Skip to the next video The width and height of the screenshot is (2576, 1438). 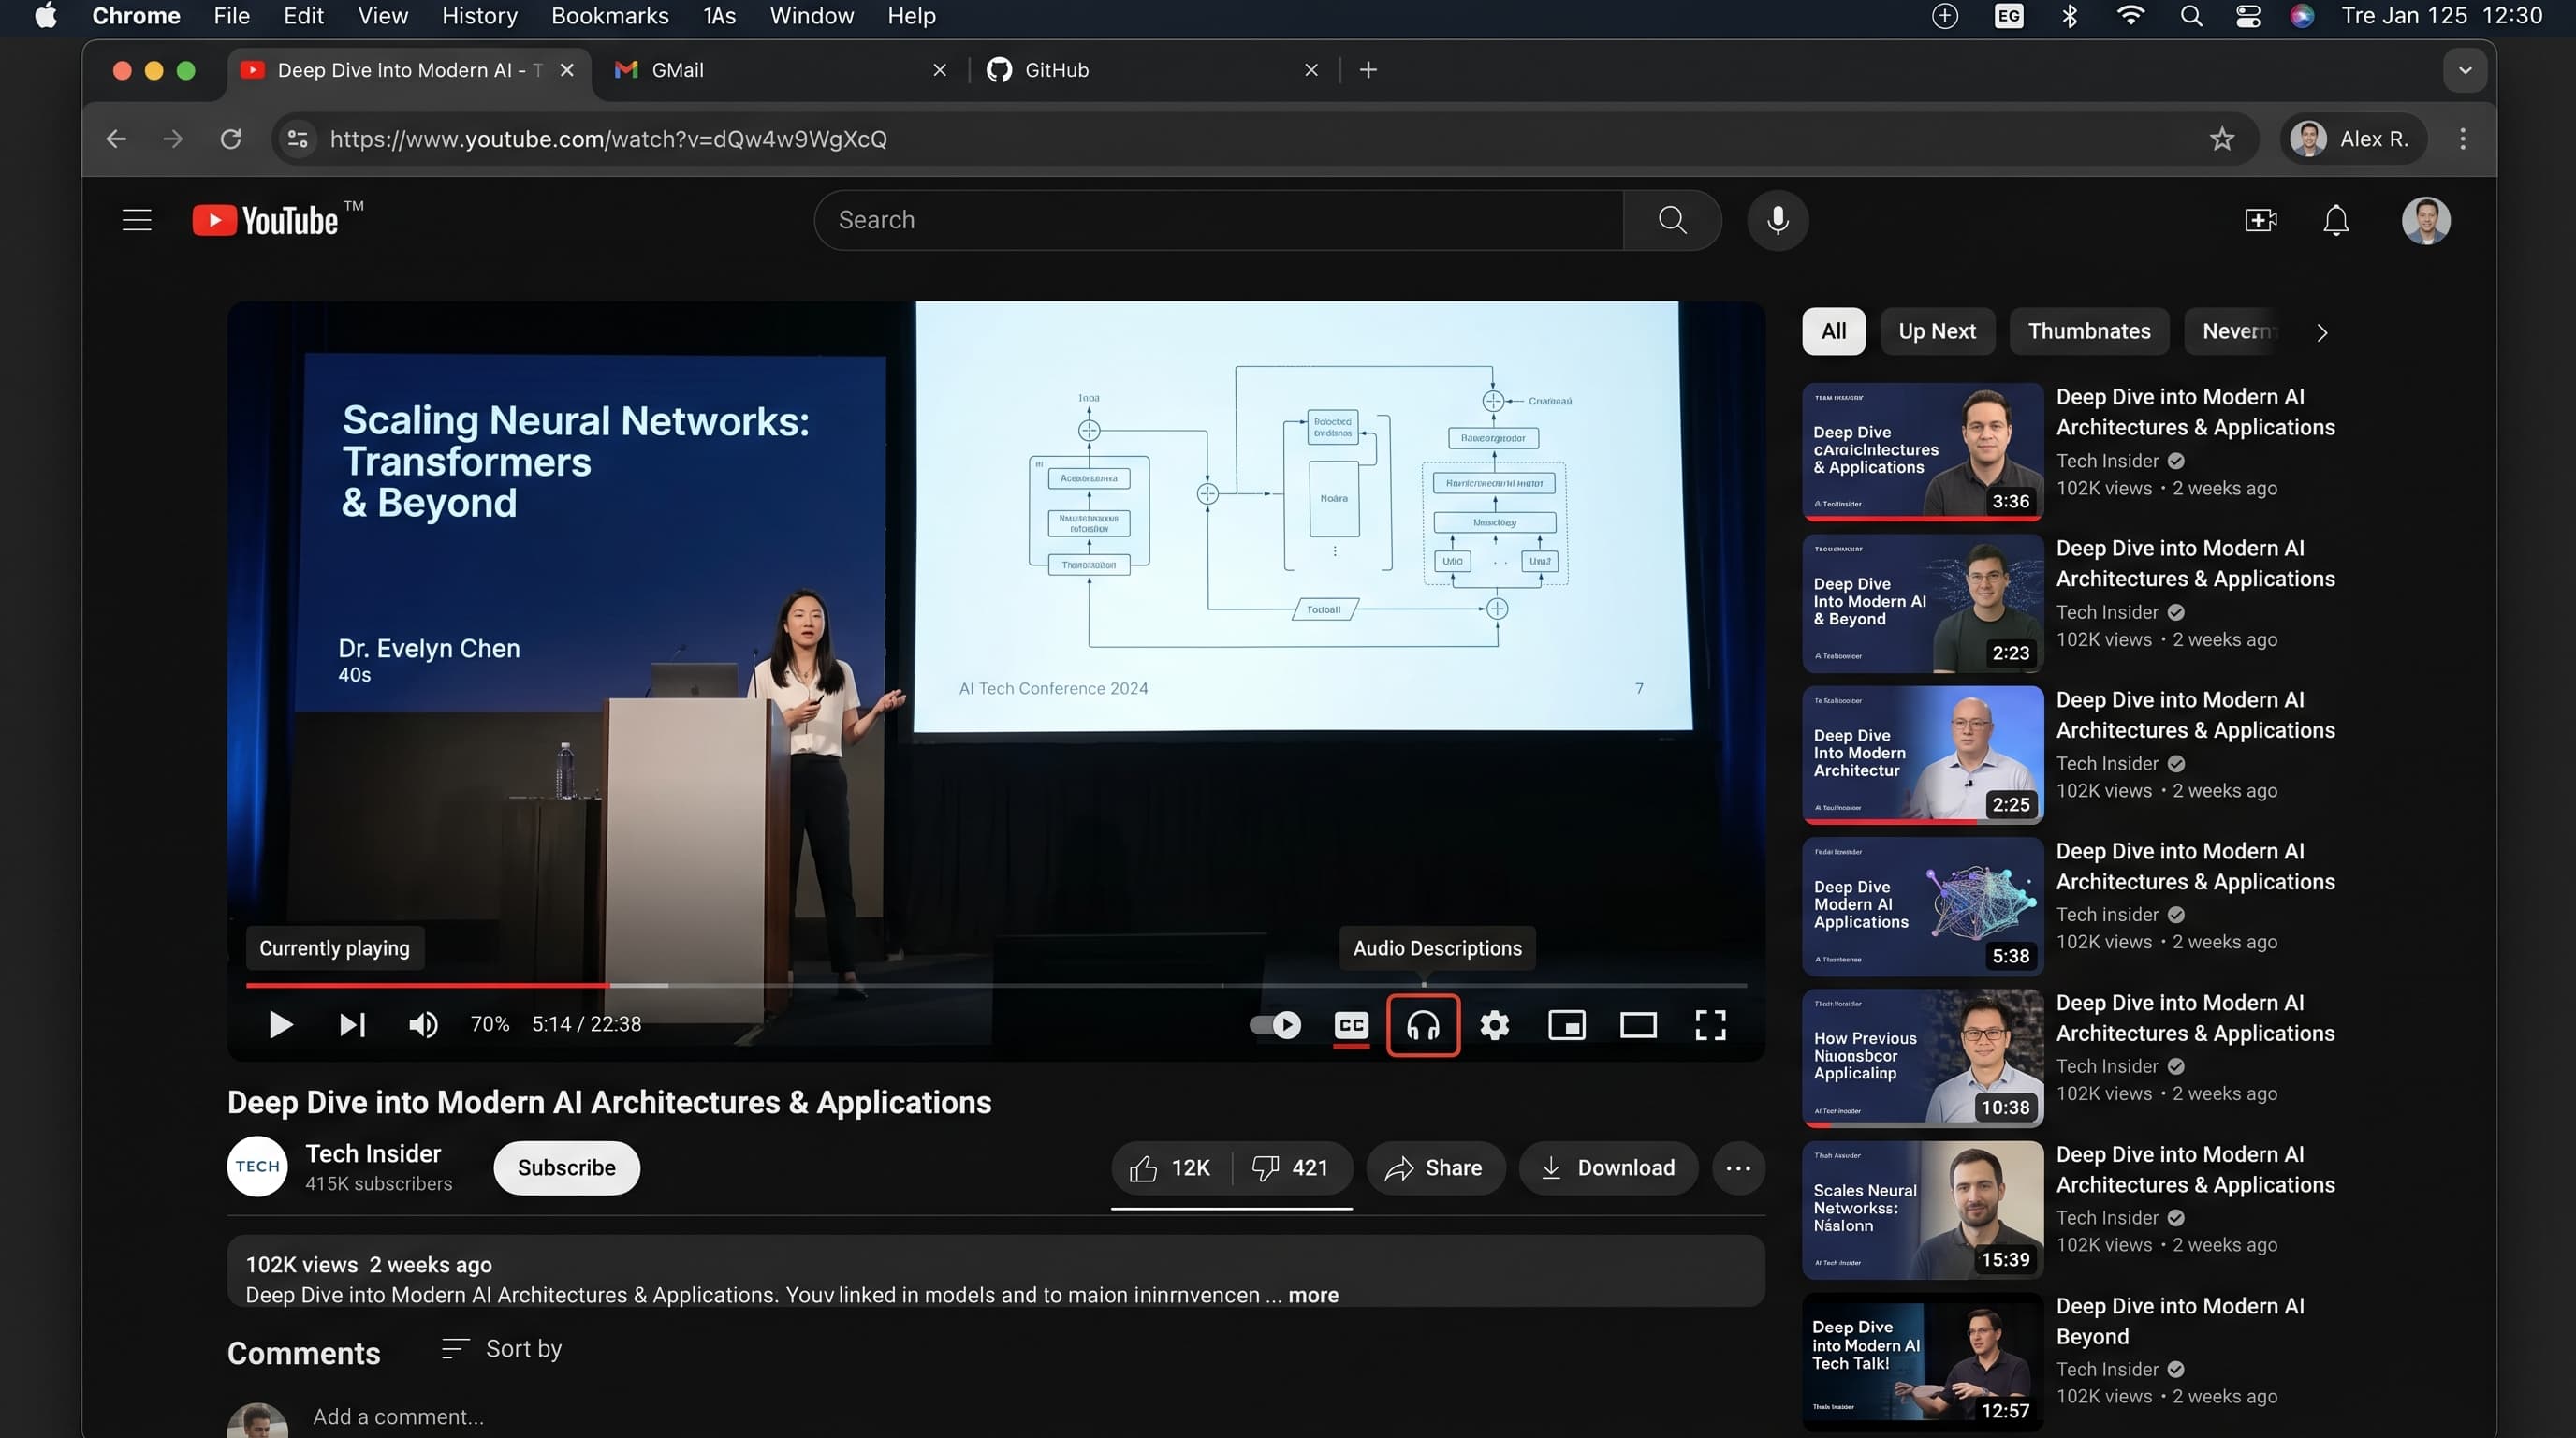tap(352, 1025)
